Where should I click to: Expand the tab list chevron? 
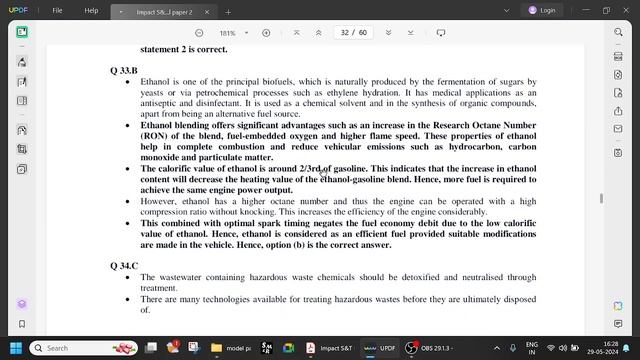[x=507, y=11]
